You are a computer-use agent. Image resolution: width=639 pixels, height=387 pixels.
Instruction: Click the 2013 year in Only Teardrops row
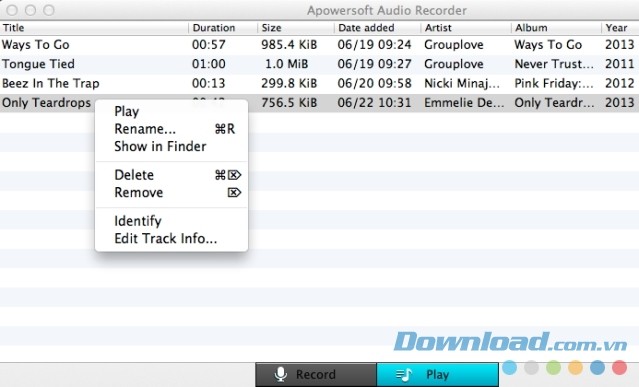tap(619, 103)
